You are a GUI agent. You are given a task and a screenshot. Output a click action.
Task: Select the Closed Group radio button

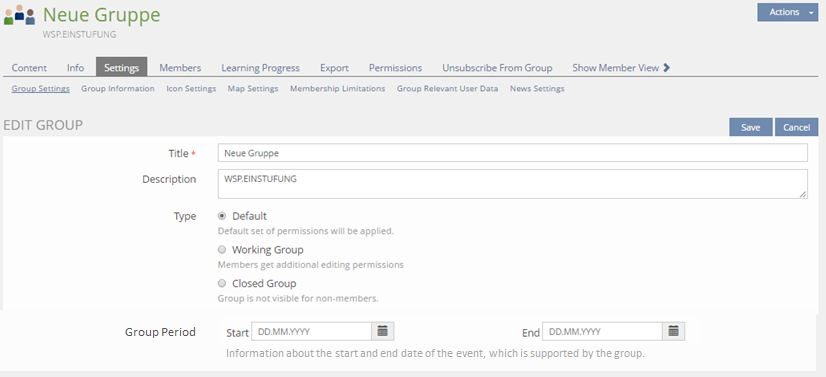point(222,283)
